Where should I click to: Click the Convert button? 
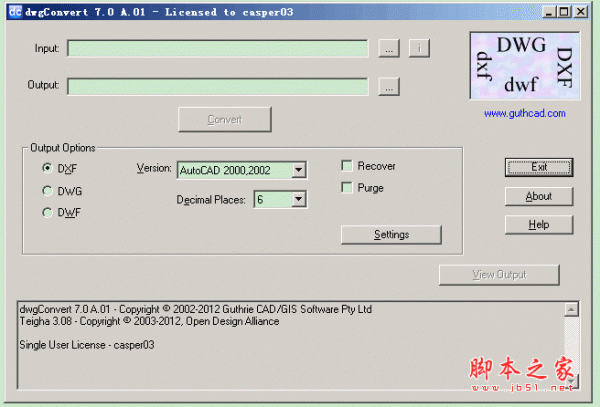point(225,120)
